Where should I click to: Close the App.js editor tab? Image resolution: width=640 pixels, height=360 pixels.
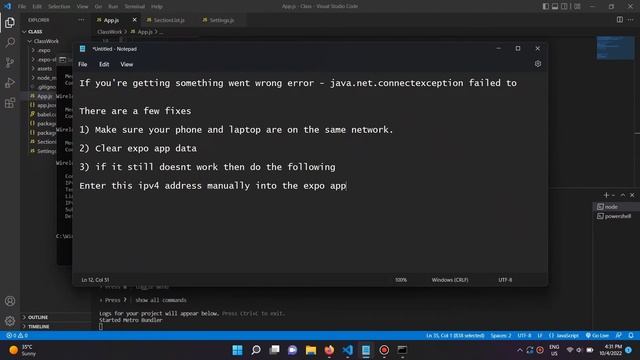(x=134, y=20)
